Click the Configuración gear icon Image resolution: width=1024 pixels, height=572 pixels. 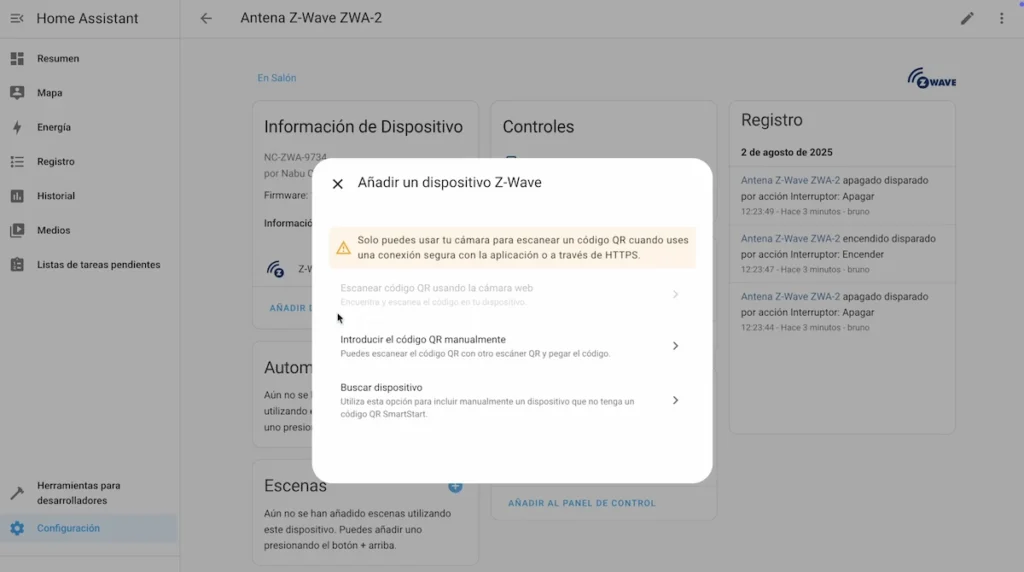(17, 528)
